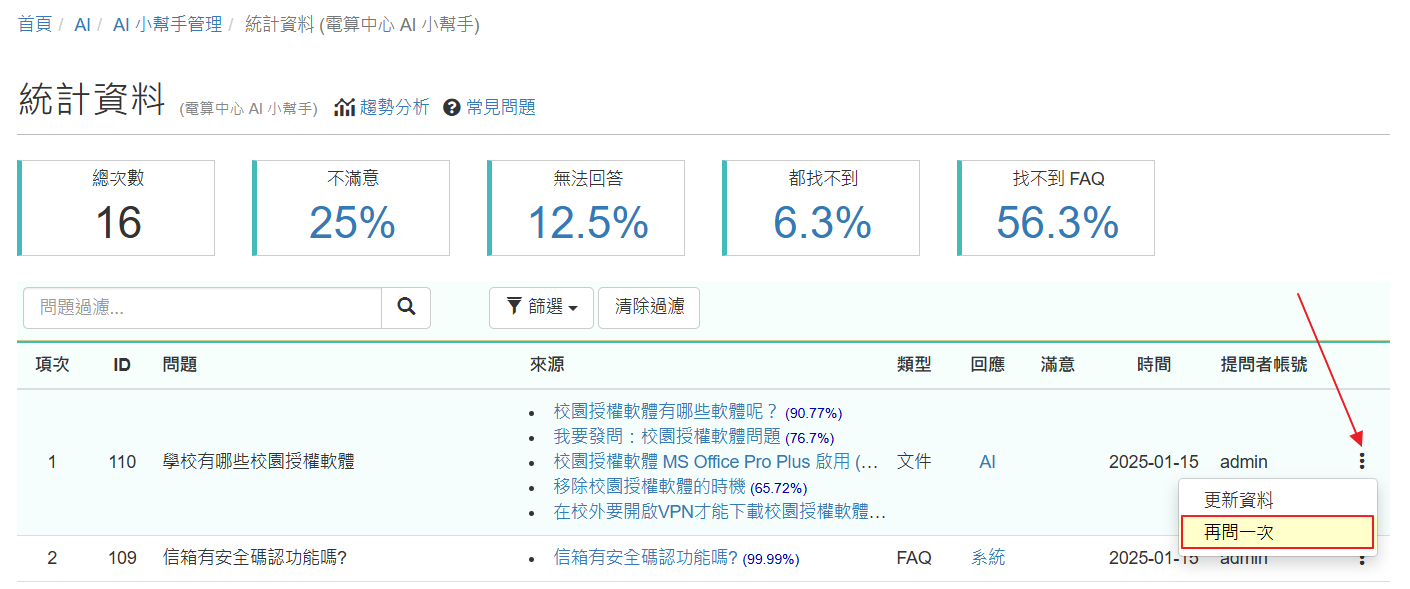
Task: Go to 首頁 breadcrumb link
Action: coord(35,24)
